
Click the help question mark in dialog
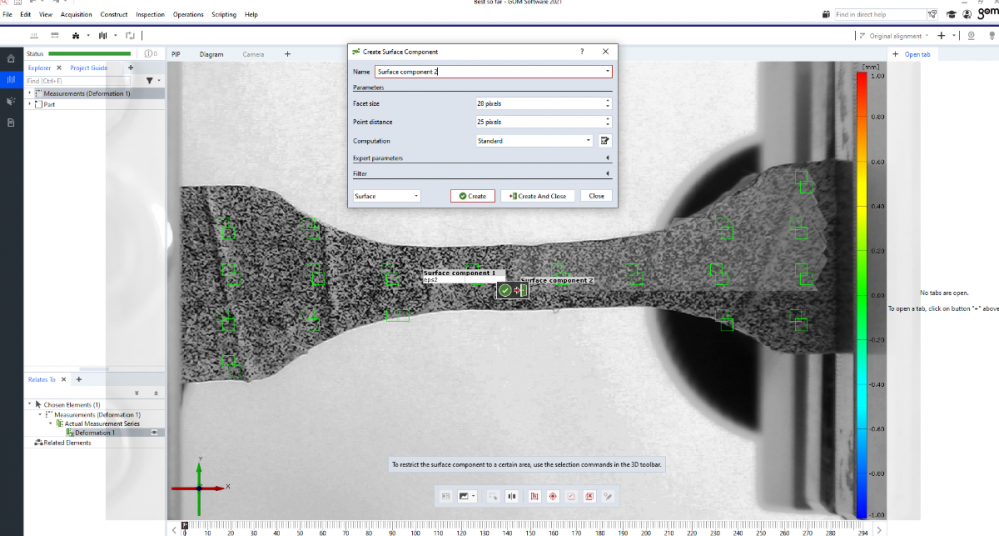pos(582,51)
